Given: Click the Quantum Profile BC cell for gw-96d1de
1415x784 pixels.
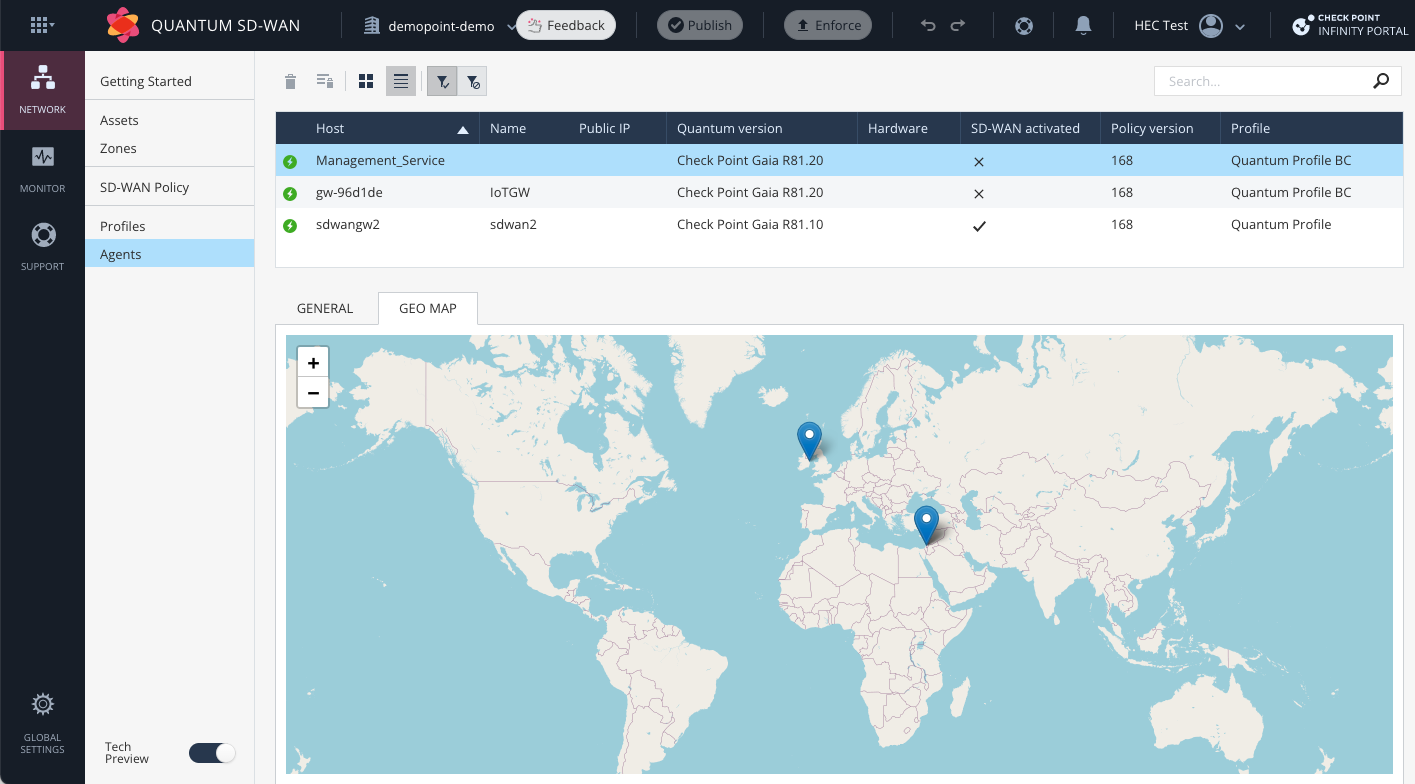Looking at the screenshot, I should click(x=1291, y=192).
